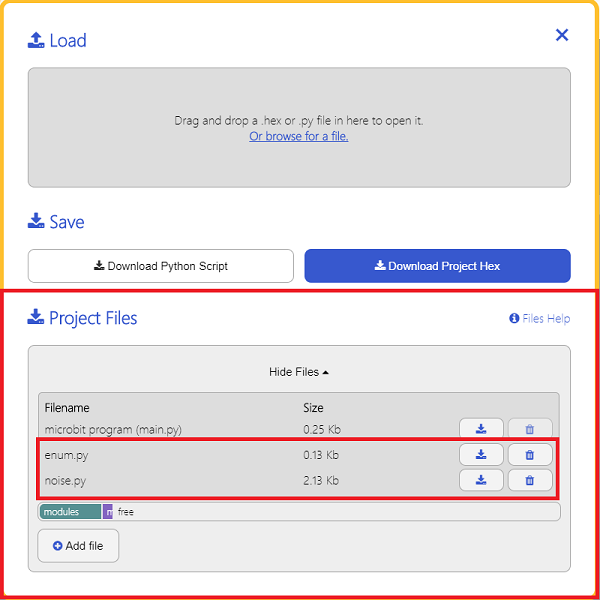Viewport: 600px width, 600px height.
Task: Close the Load/Save dialog with the X
Action: click(x=562, y=35)
